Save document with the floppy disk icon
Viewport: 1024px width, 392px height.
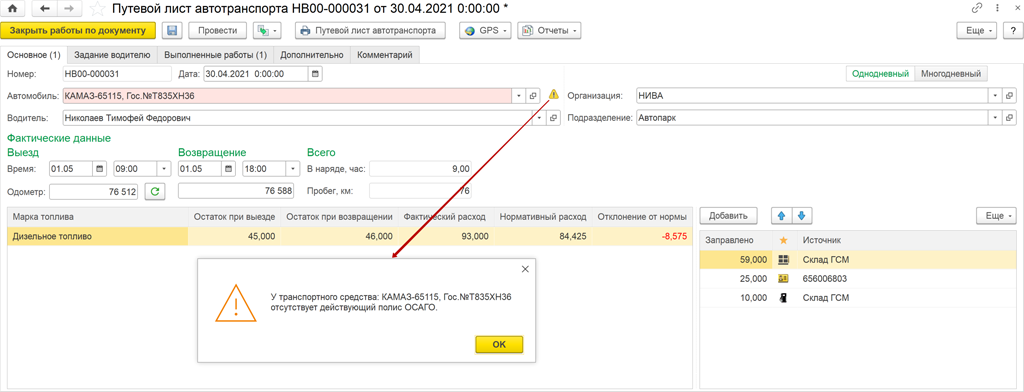point(172,31)
